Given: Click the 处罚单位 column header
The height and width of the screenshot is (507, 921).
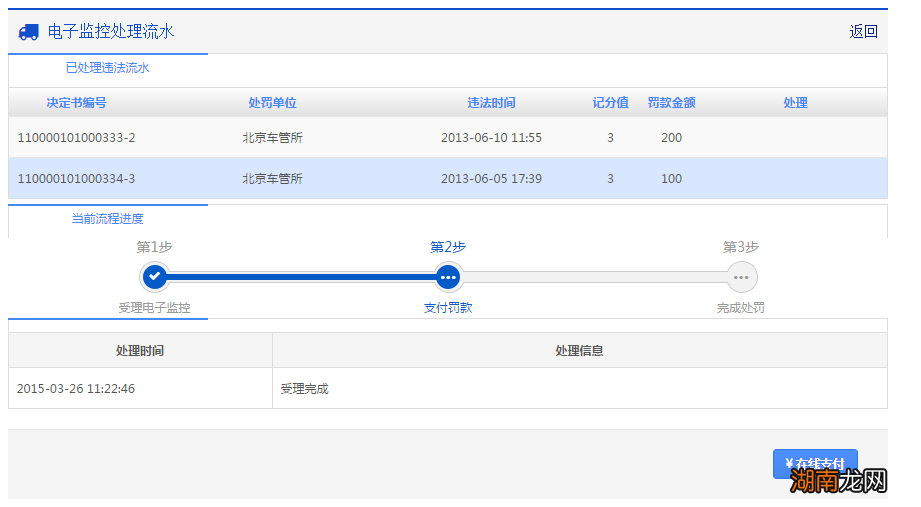Looking at the screenshot, I should tap(272, 103).
